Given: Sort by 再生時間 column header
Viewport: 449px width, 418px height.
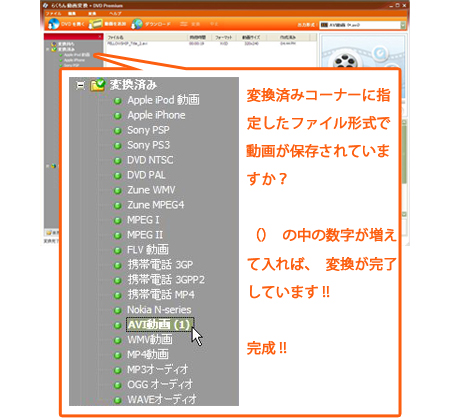Looking at the screenshot, I should coord(198,37).
